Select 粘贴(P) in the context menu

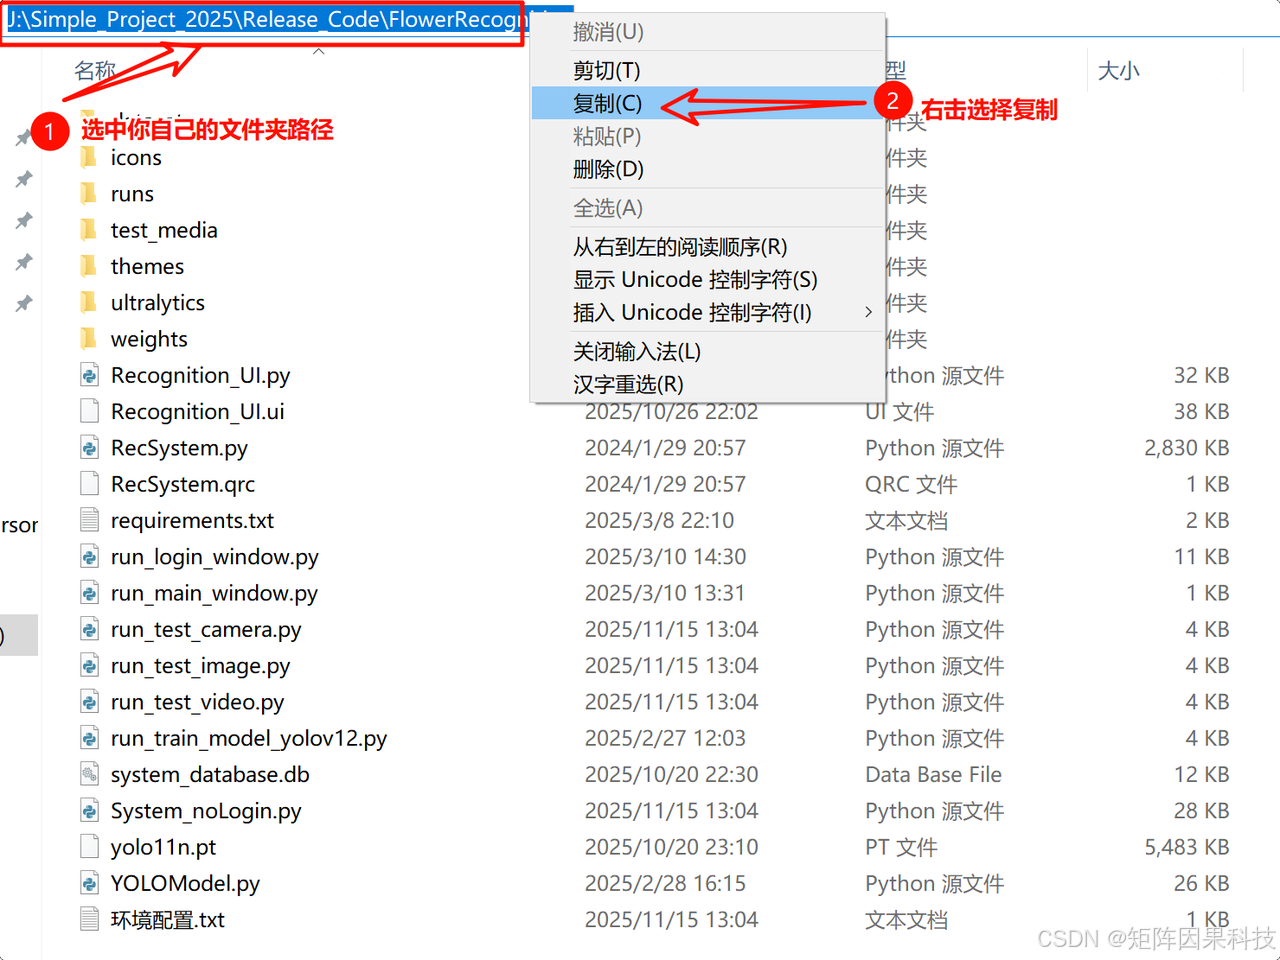708,136
